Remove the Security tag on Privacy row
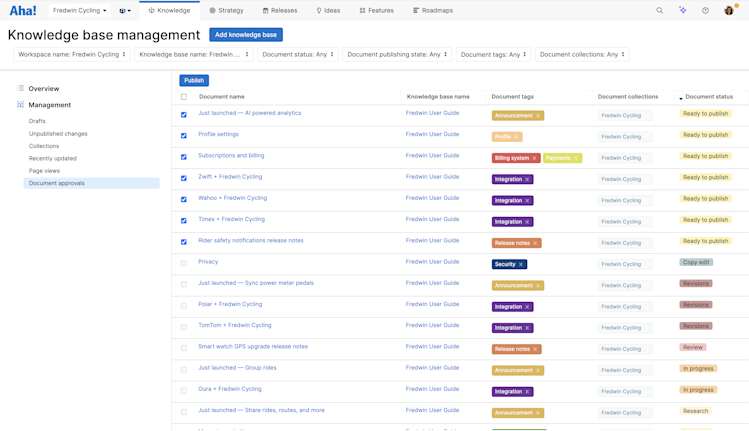The image size is (749, 431). pos(521,264)
